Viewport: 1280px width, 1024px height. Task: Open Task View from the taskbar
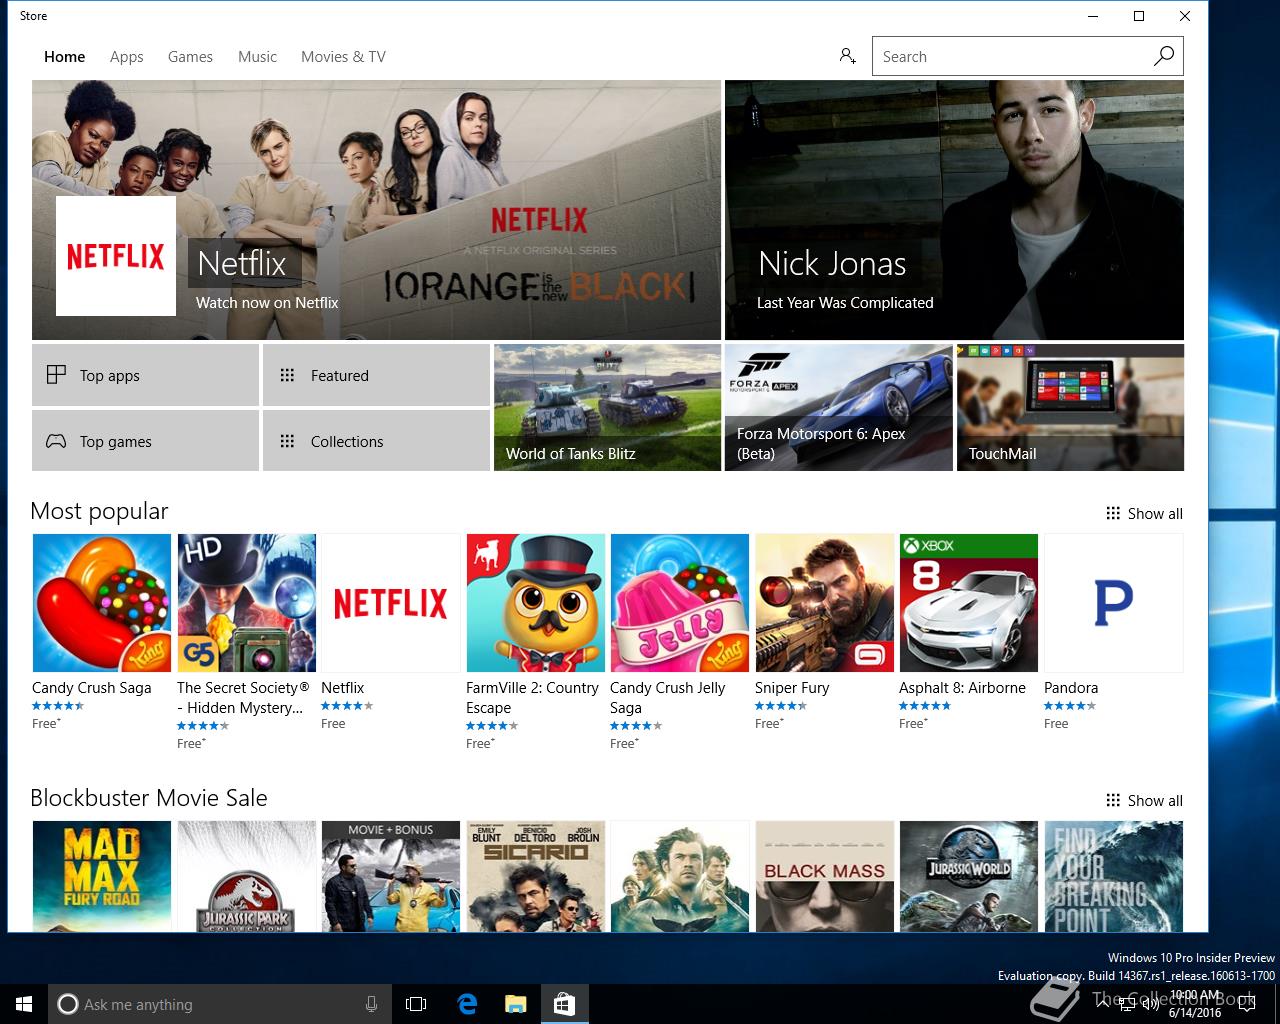(x=416, y=1004)
